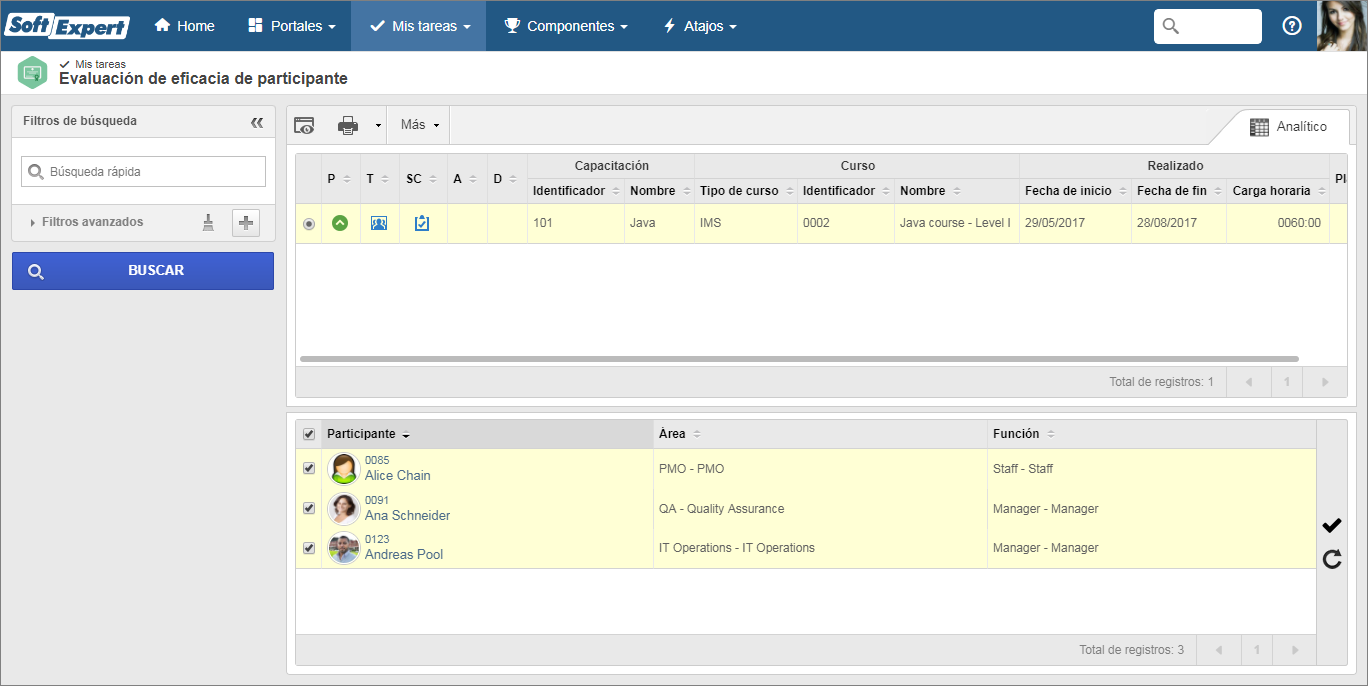Screen dimensions: 1368x686
Task: Uncheck Andreas Pool participant checkbox
Action: pos(309,548)
